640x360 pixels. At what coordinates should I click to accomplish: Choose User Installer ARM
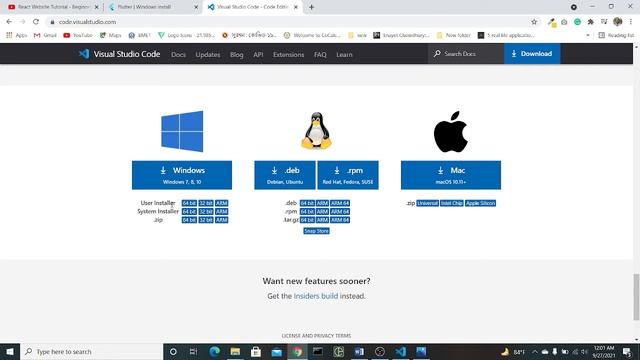click(221, 203)
